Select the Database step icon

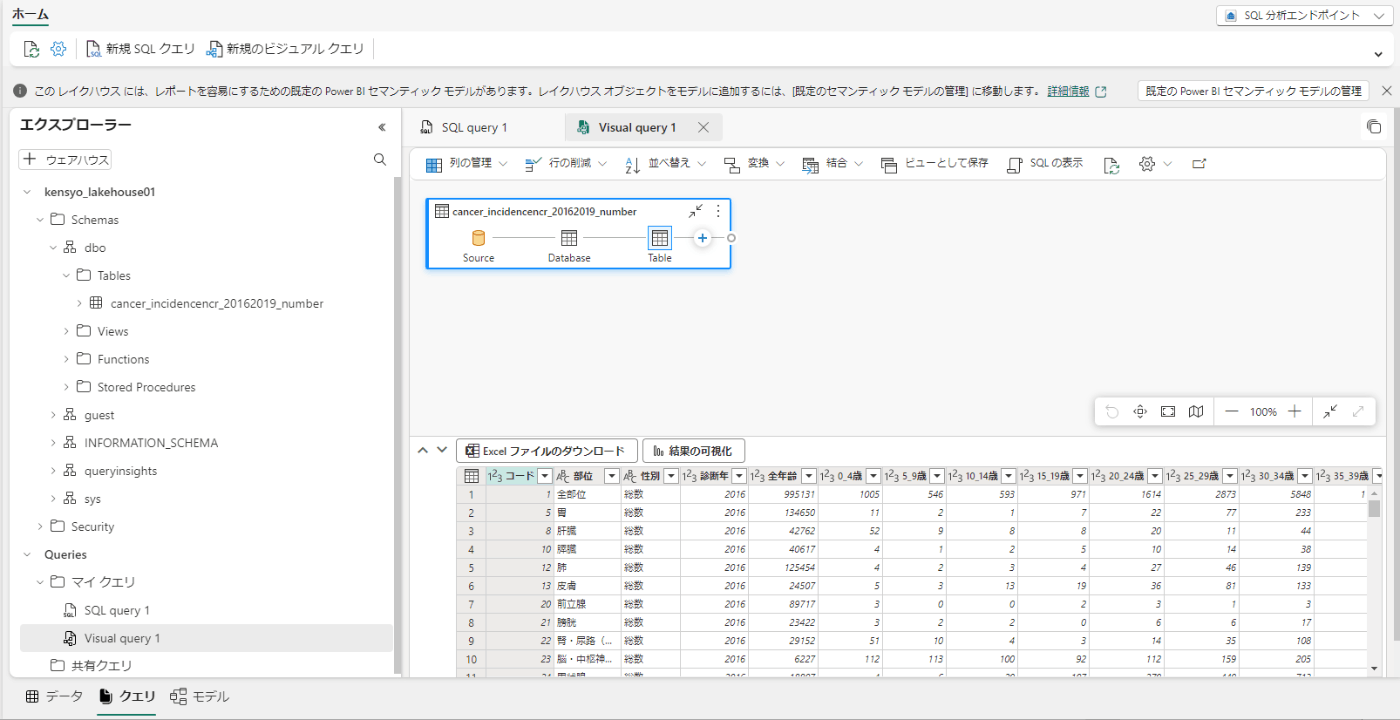point(569,238)
